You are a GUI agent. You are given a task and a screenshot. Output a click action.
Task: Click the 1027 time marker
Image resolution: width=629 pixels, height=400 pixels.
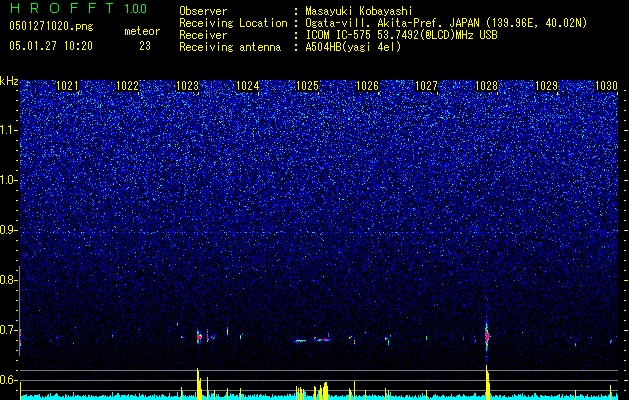point(426,86)
